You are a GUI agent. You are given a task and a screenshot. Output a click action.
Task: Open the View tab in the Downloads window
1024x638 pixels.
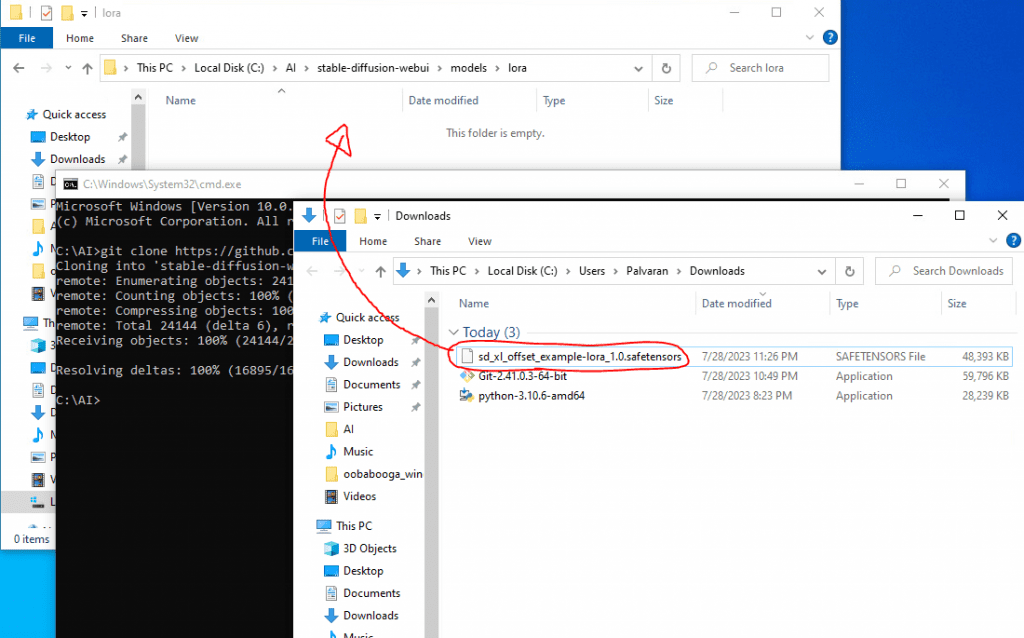[x=479, y=241]
